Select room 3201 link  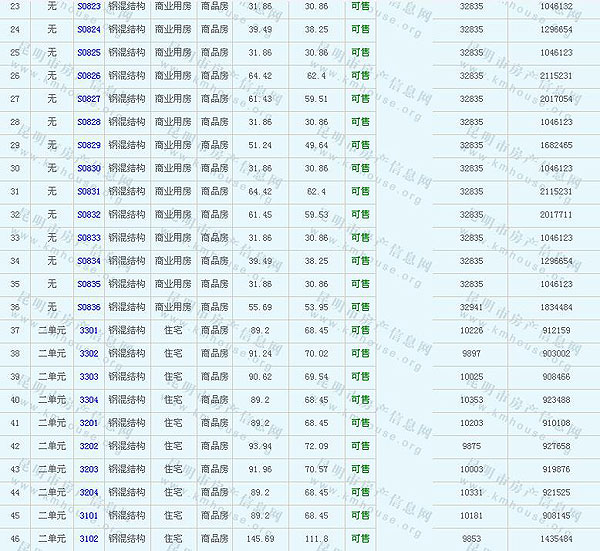coord(88,423)
